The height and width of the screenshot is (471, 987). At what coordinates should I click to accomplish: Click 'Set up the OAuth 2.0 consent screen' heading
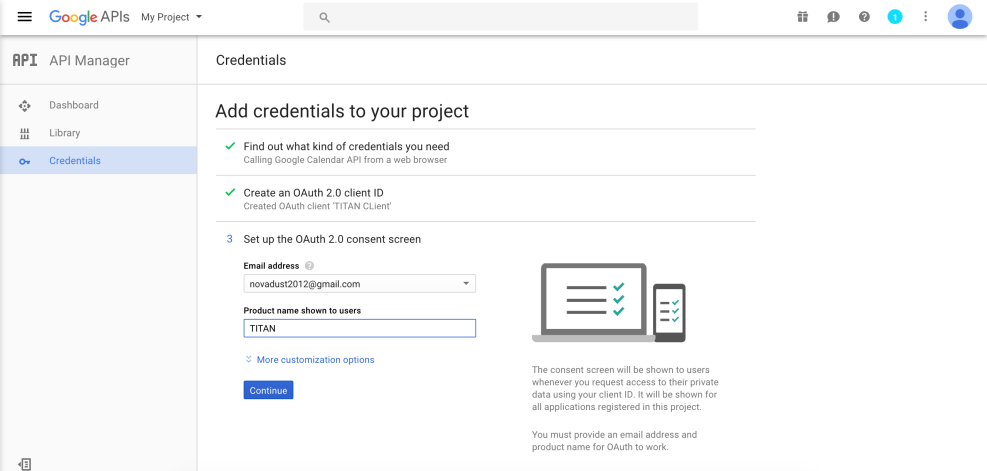click(x=332, y=239)
